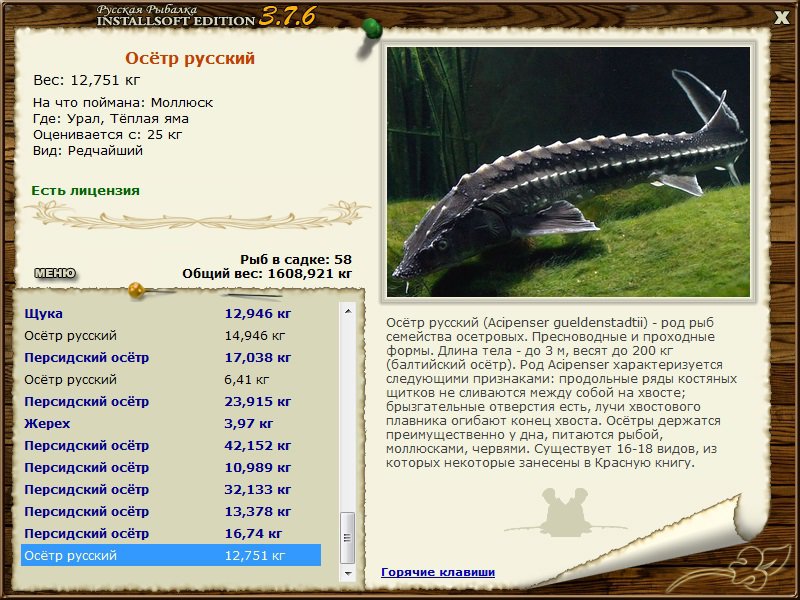This screenshot has height=600, width=800.
Task: Click the На что поймана: Моллюск line
Action: (123, 103)
